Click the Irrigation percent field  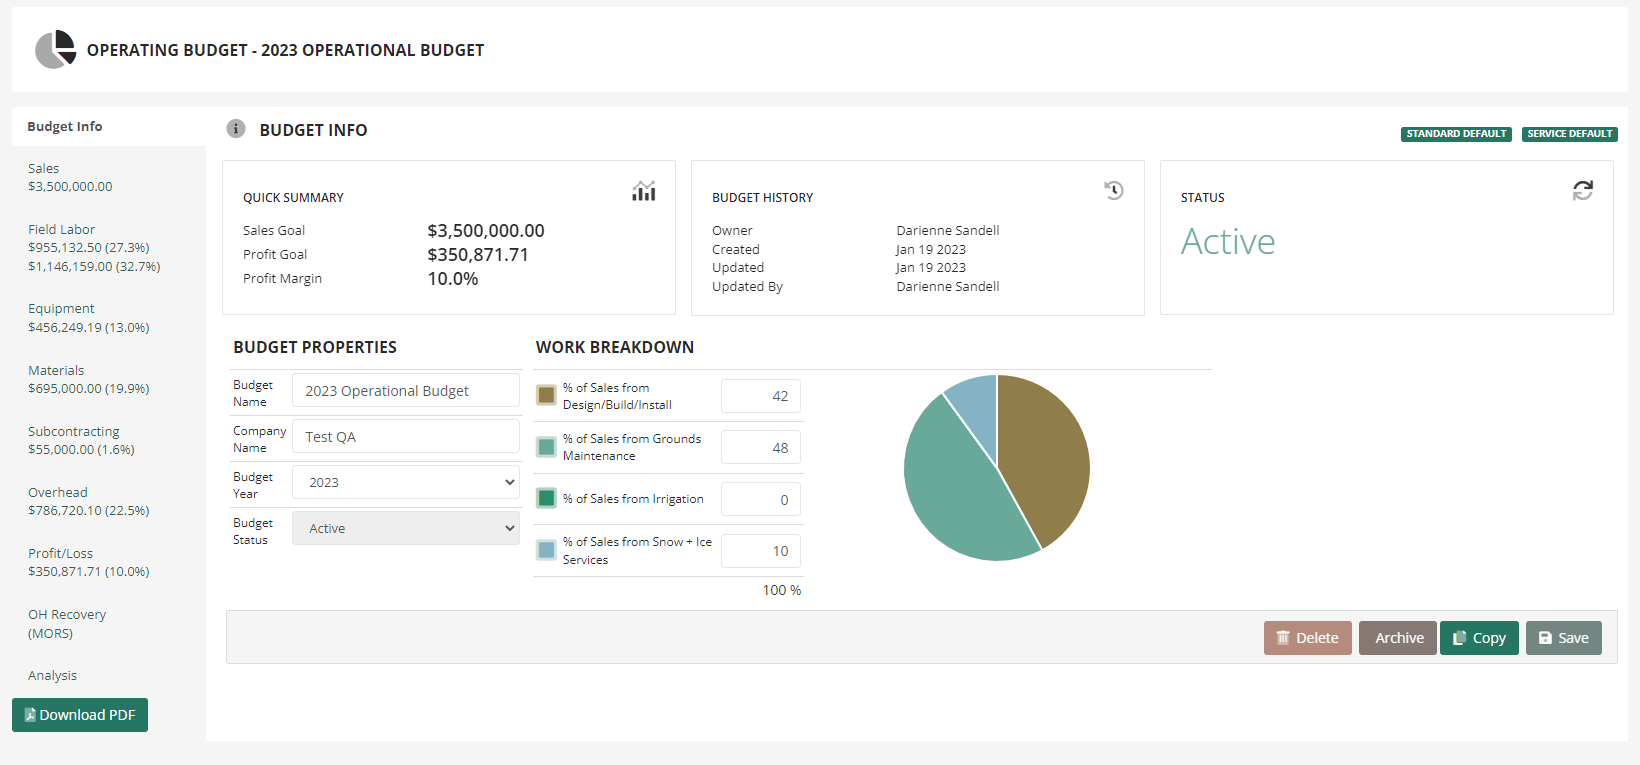[x=761, y=499]
